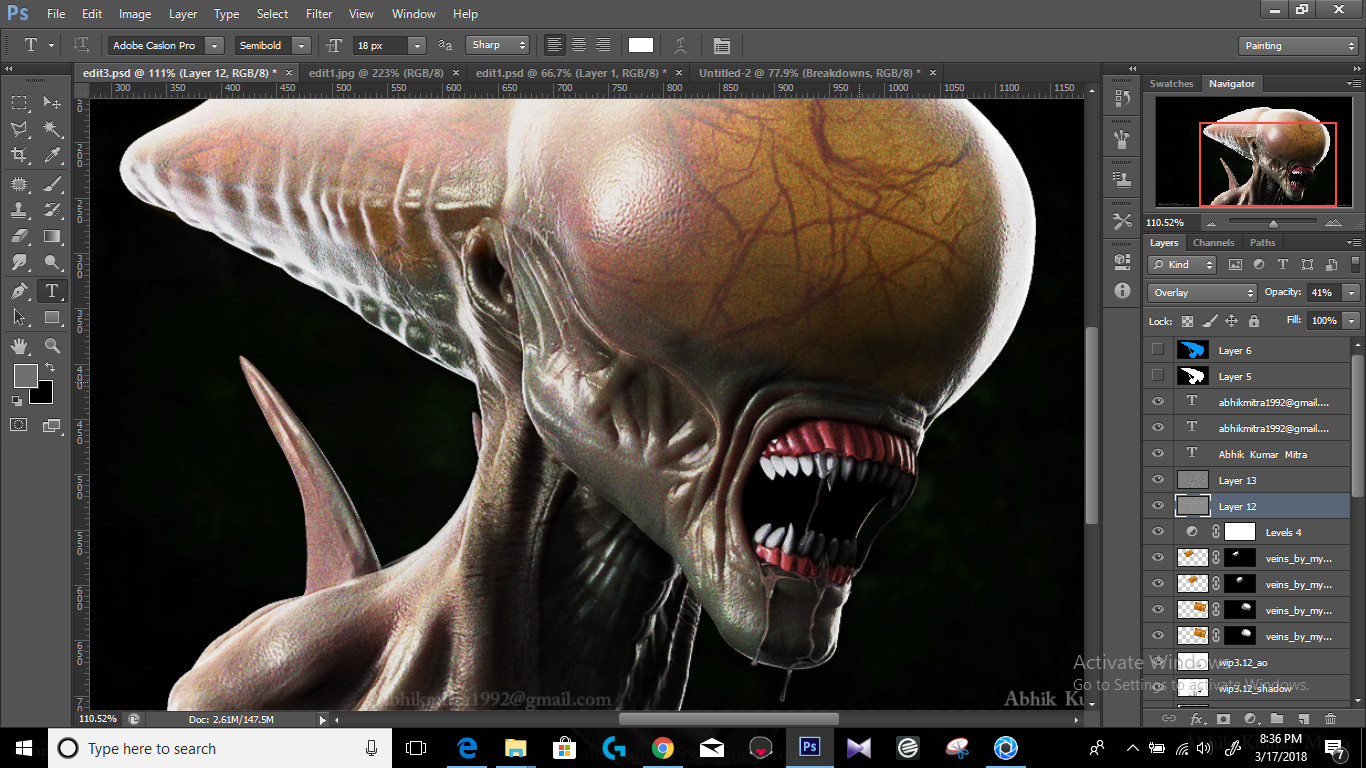
Task: Click the horizontal canvas scrollbar
Action: coord(728,719)
